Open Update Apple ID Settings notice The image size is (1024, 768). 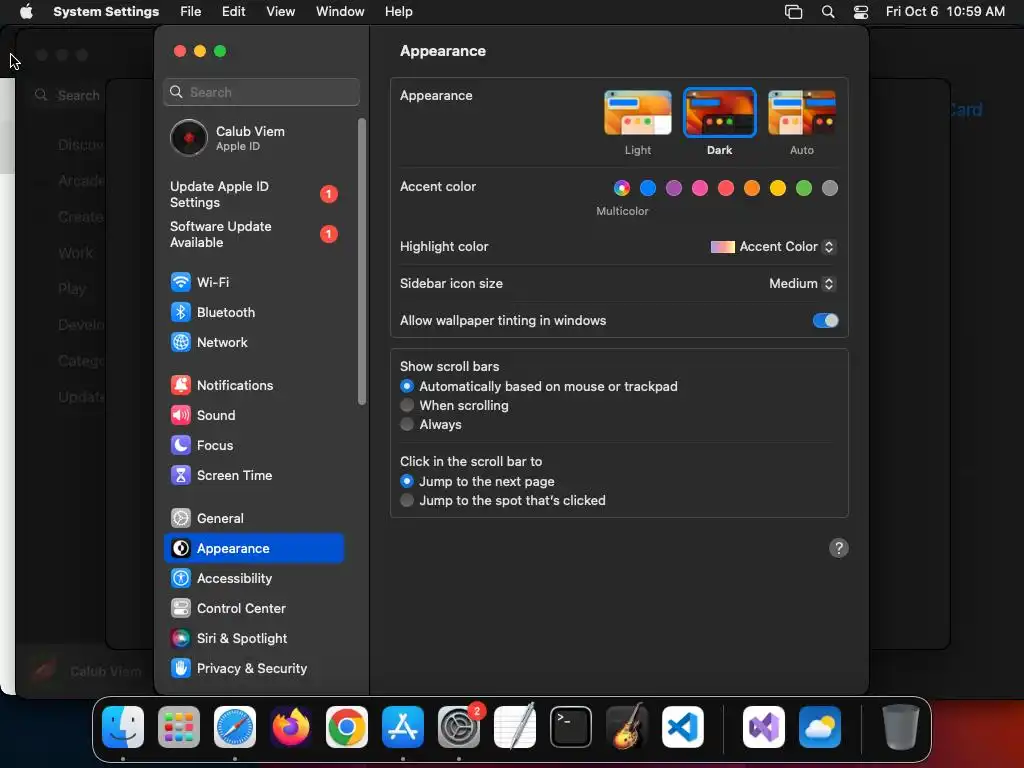click(x=253, y=195)
